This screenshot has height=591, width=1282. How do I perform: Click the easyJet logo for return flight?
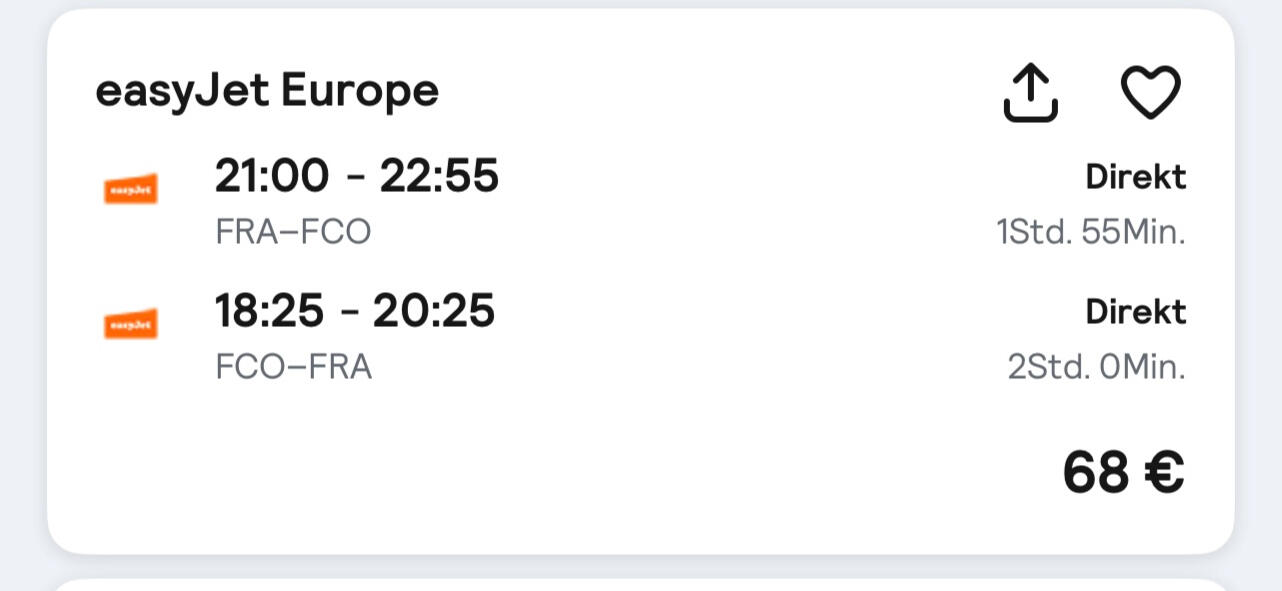click(x=130, y=324)
